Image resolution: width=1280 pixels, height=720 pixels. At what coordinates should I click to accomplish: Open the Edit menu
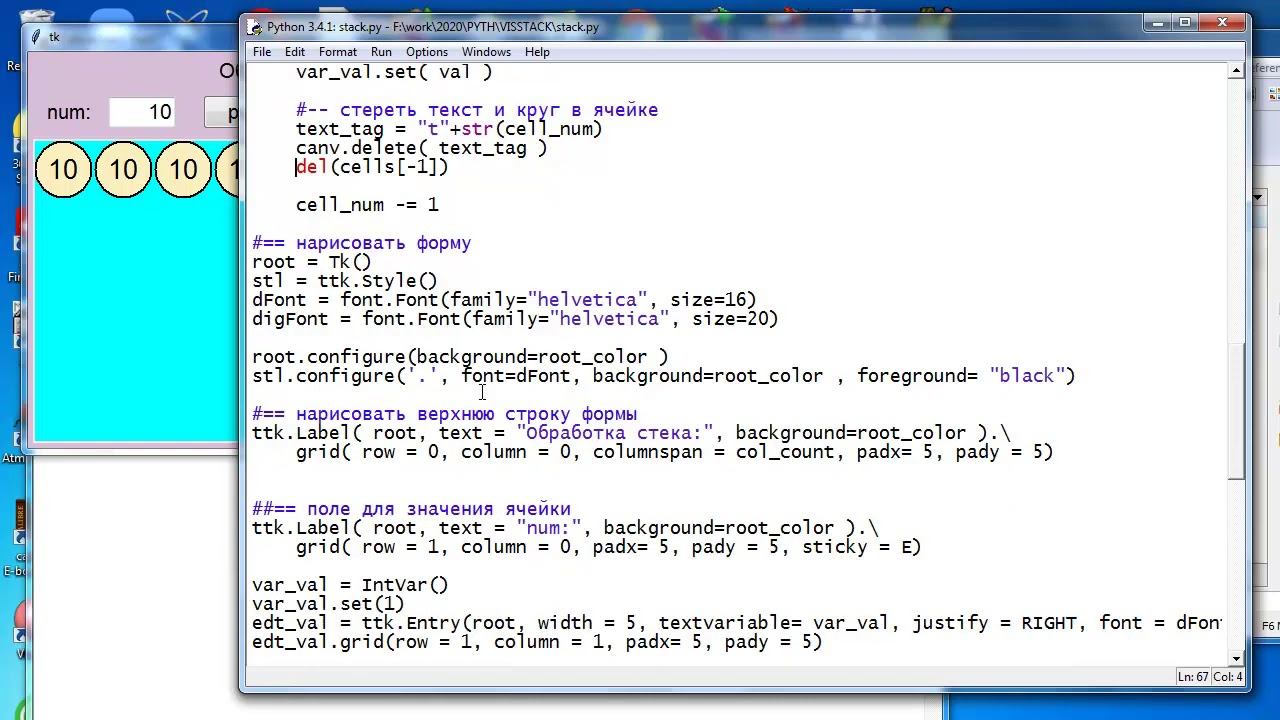pyautogui.click(x=295, y=52)
